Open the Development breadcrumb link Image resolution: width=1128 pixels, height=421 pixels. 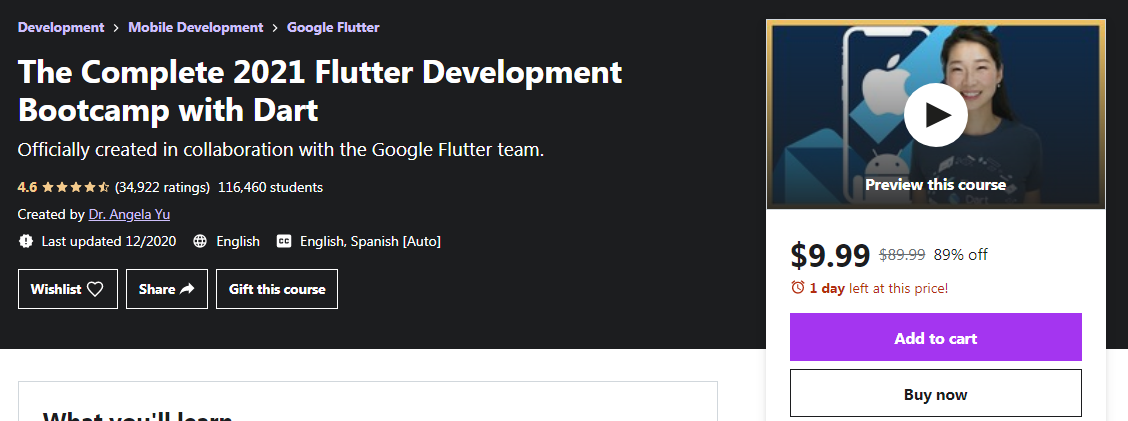[61, 27]
